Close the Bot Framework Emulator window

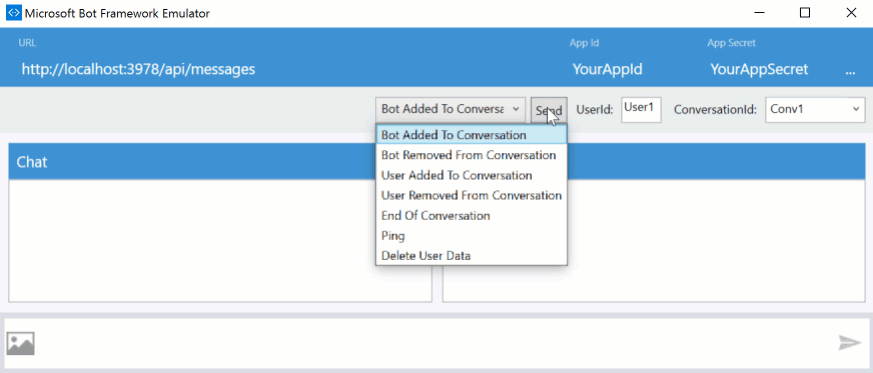tap(851, 13)
